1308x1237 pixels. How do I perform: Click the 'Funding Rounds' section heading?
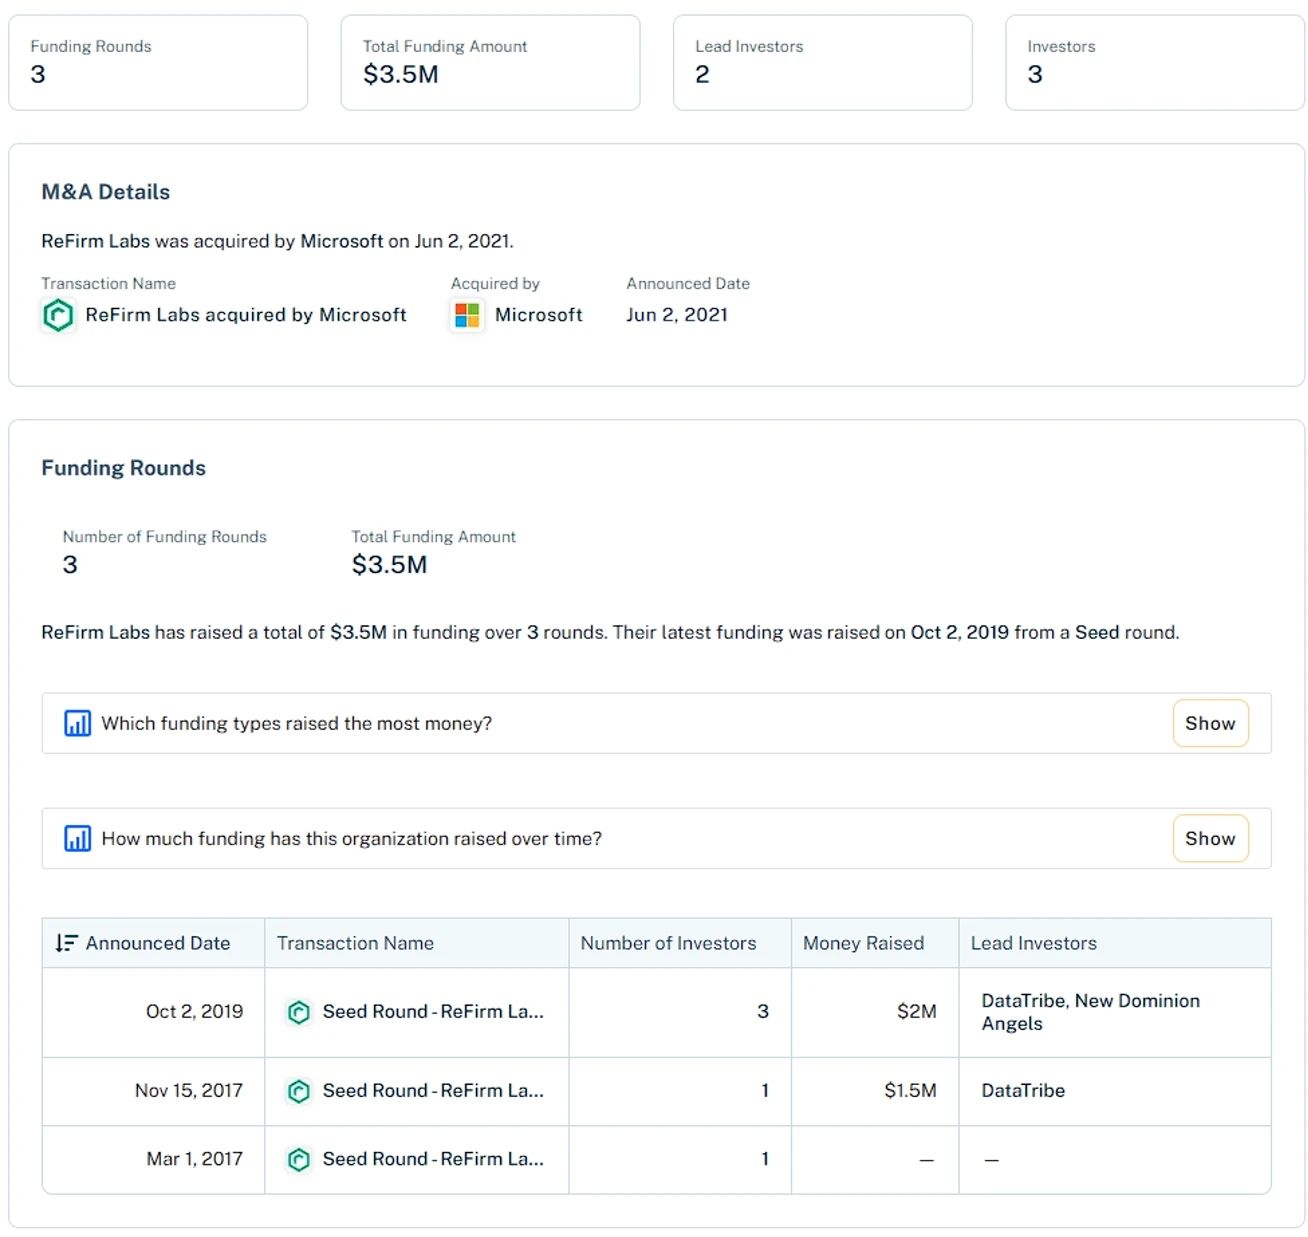click(123, 468)
